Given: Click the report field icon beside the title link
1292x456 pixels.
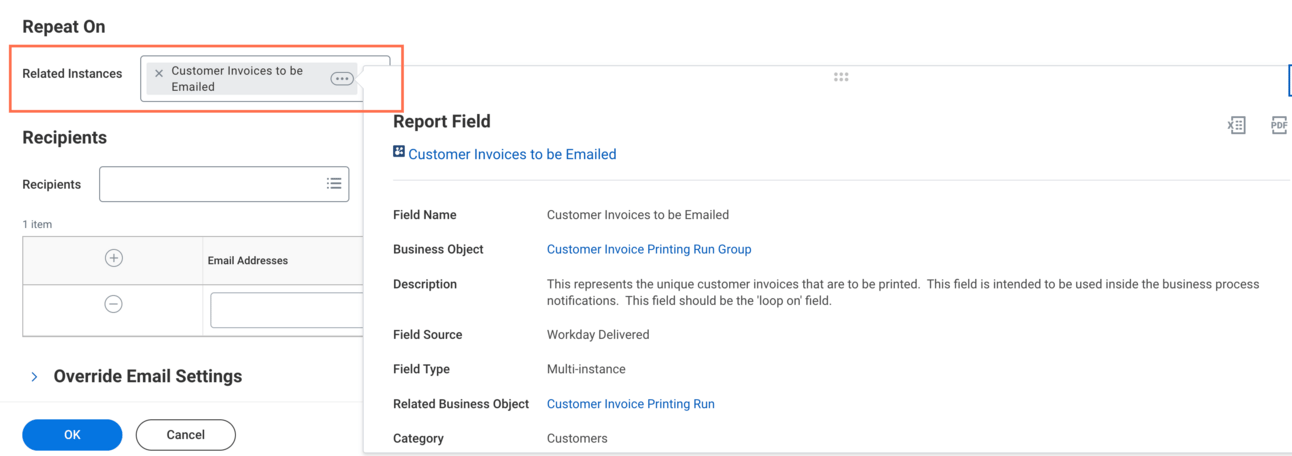Looking at the screenshot, I should (x=399, y=152).
